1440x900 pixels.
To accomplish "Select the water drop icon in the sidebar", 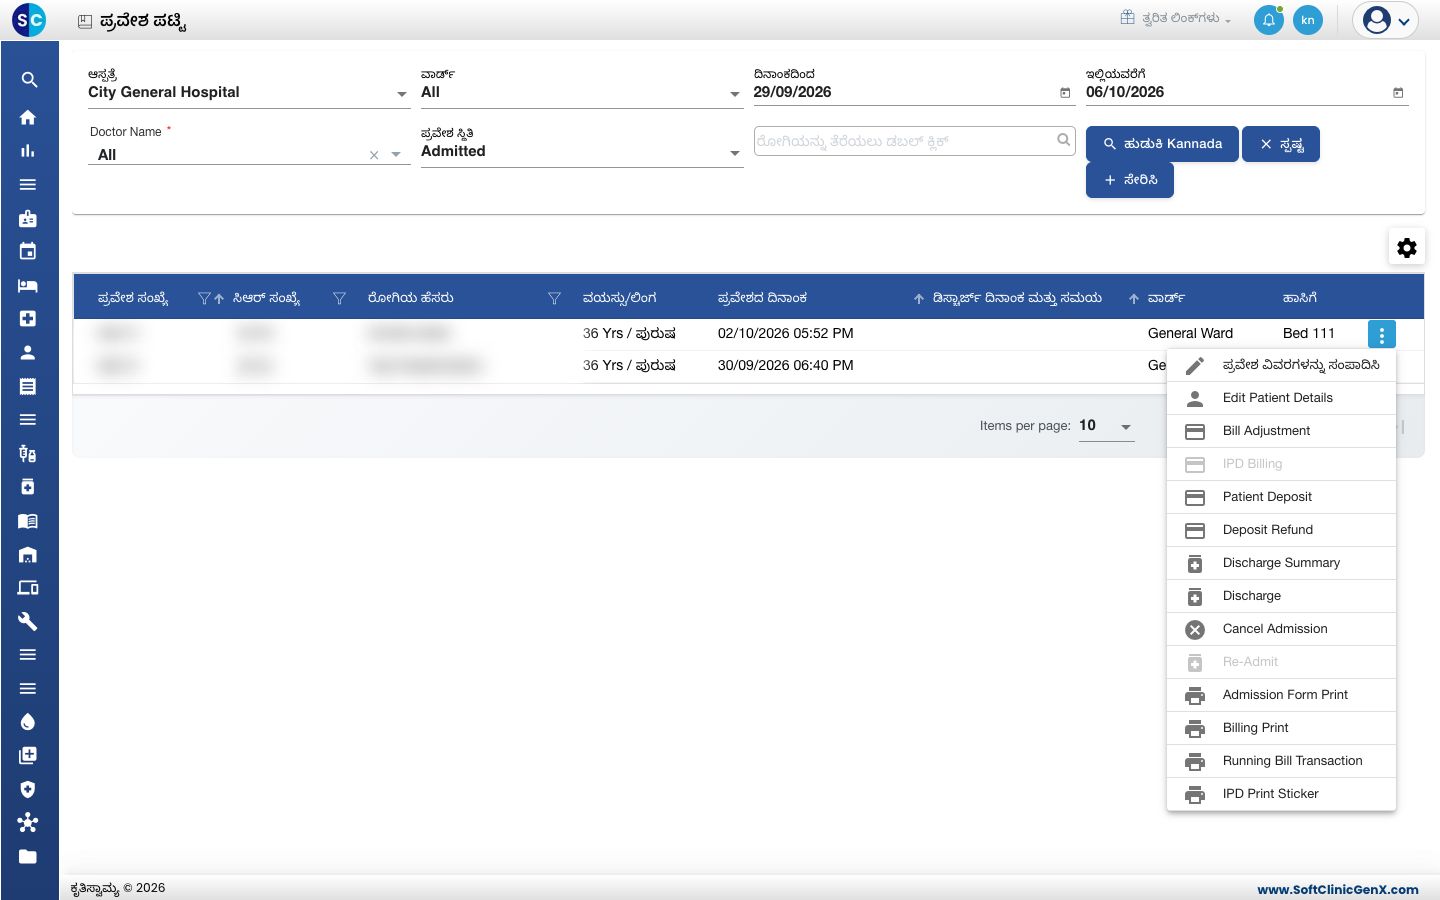I will [x=28, y=722].
